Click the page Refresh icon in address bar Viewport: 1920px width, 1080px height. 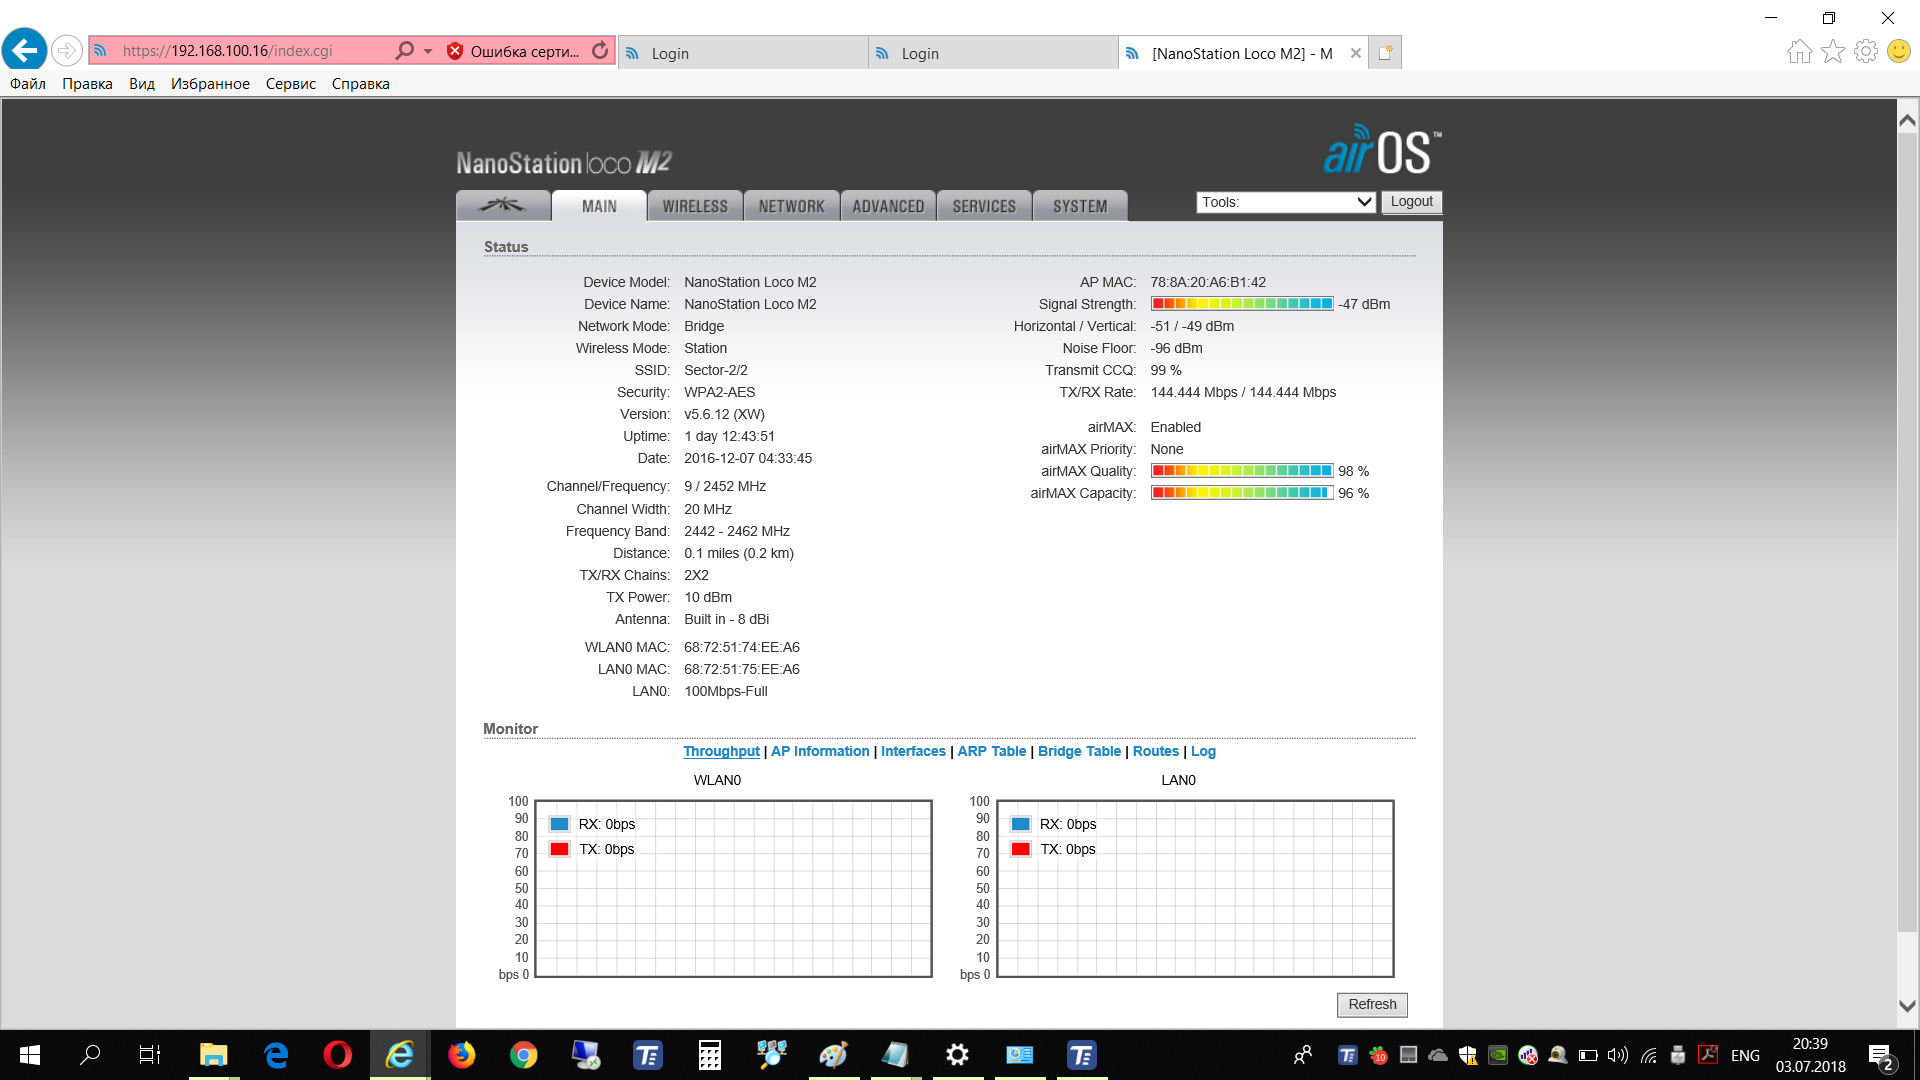[600, 51]
